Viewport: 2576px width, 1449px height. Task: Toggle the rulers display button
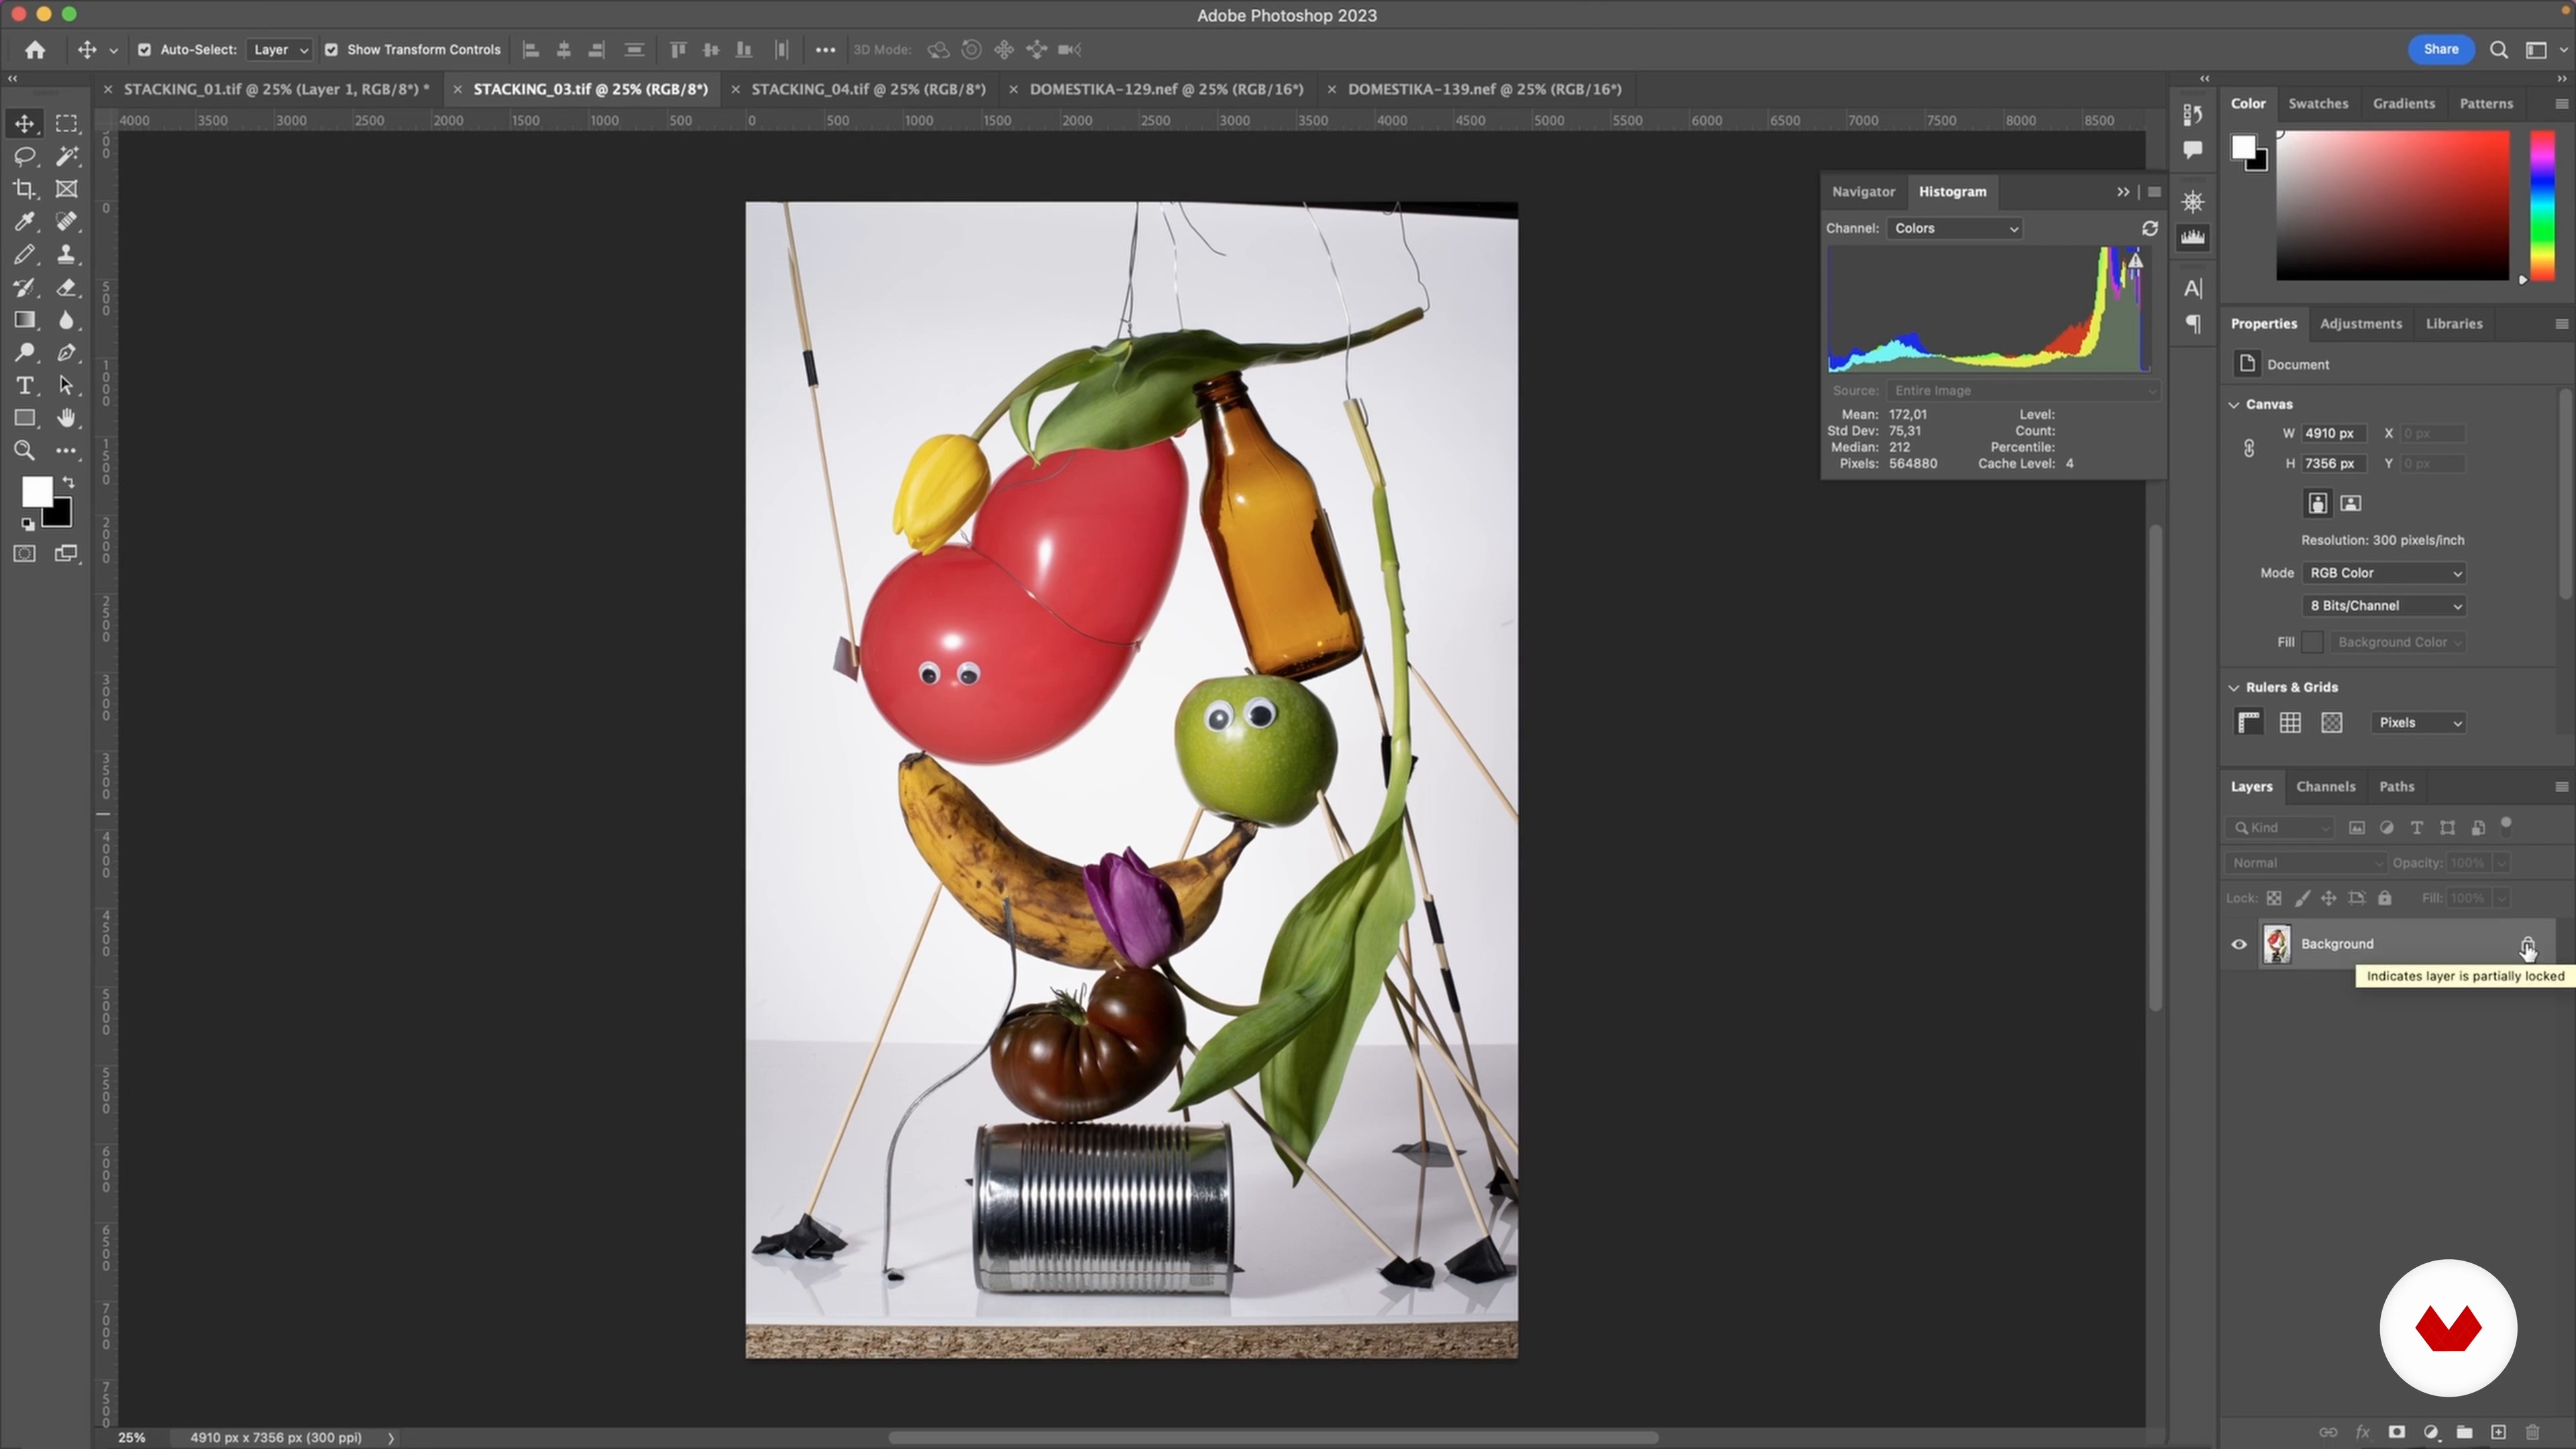(2249, 723)
